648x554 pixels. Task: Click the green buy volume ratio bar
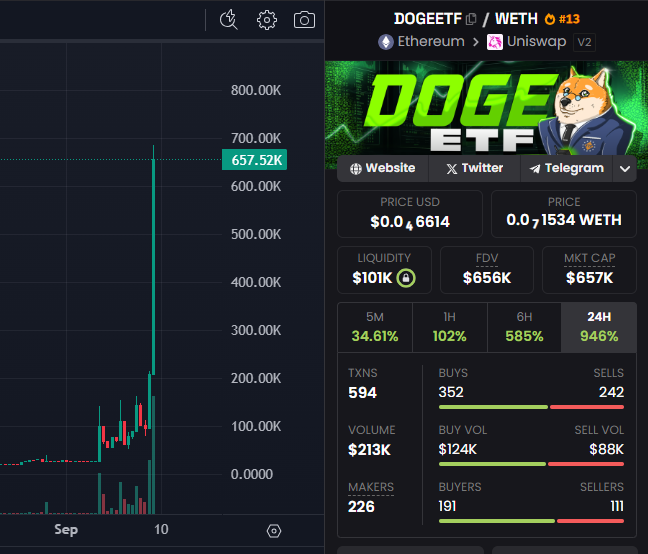(x=492, y=464)
